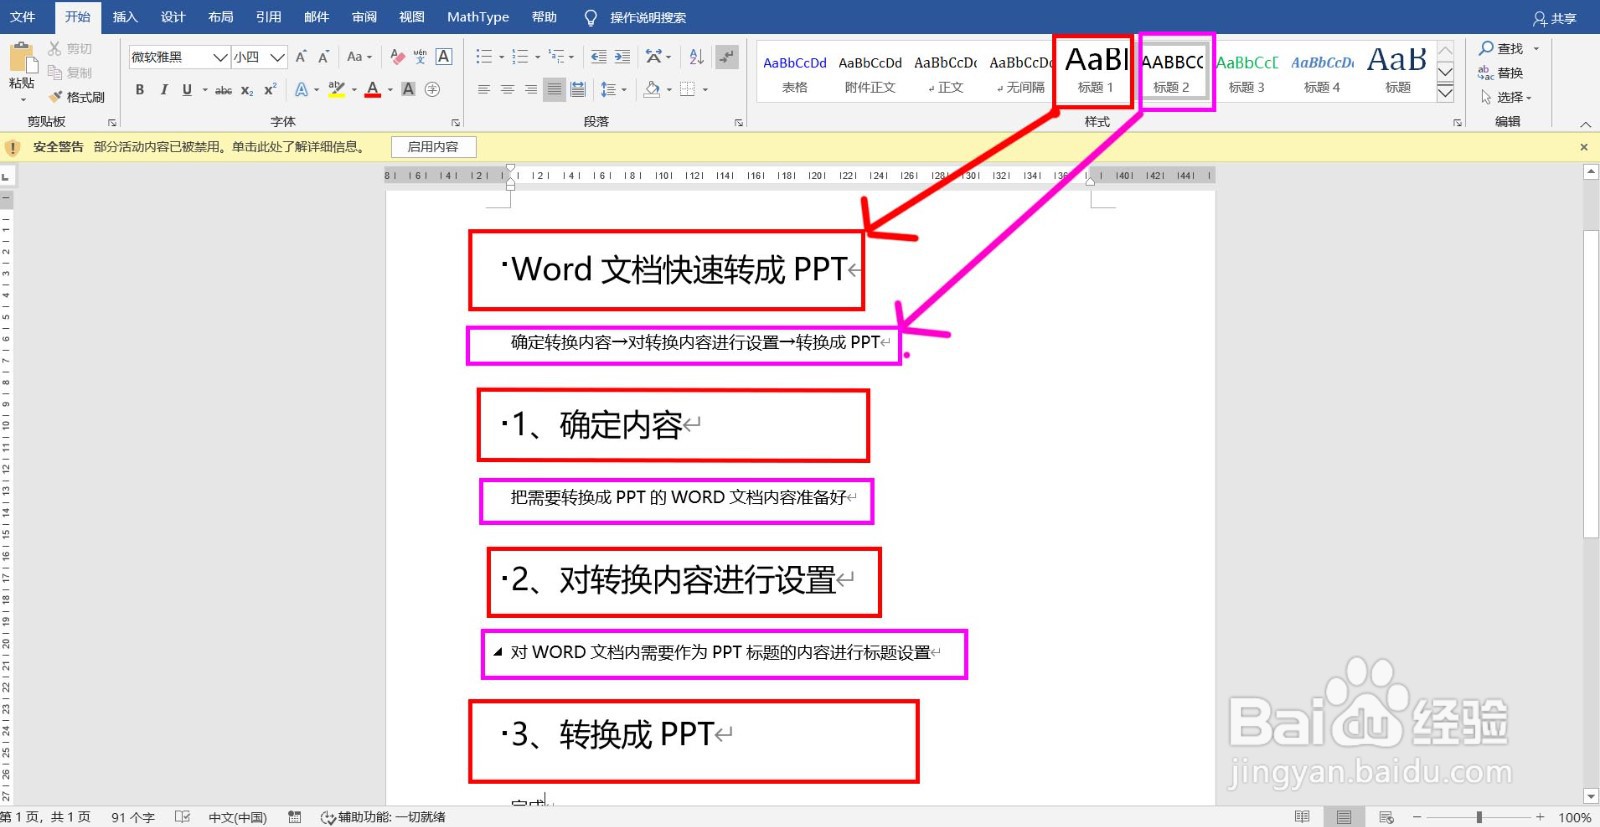The height and width of the screenshot is (827, 1600).
Task: Toggle show/hide paragraph marks
Action: coord(727,57)
